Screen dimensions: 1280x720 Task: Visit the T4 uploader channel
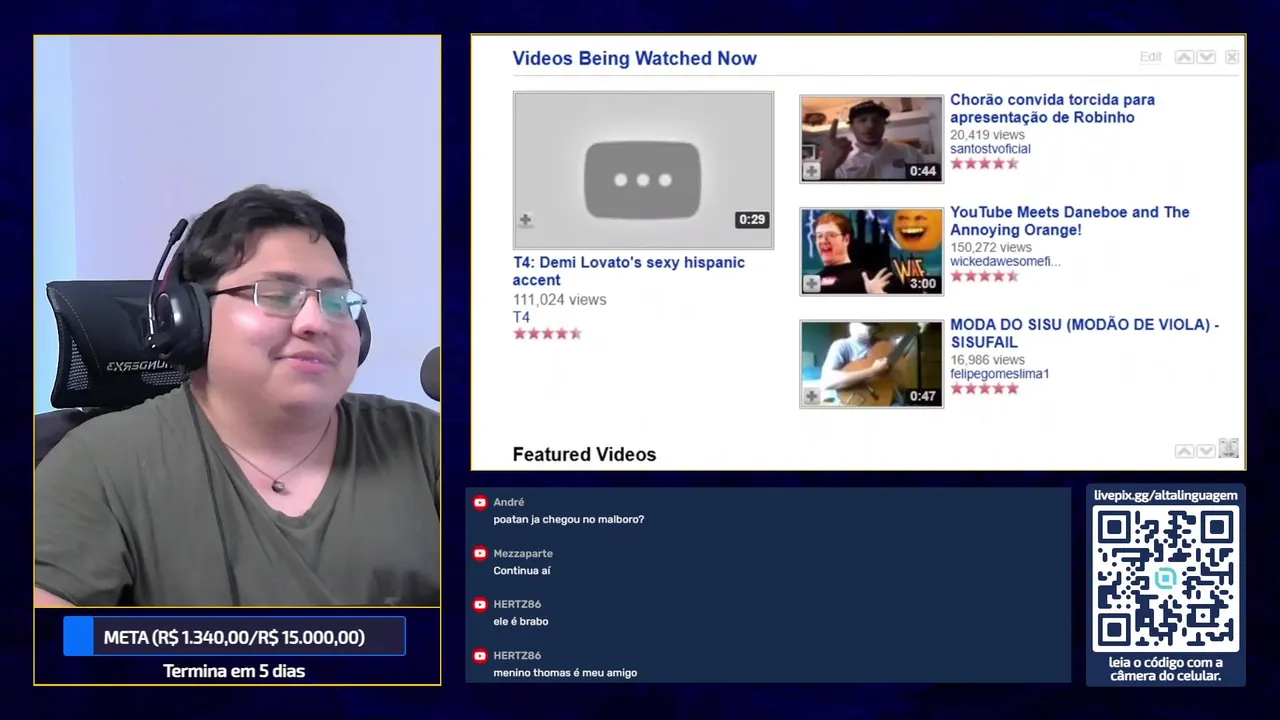coord(521,317)
